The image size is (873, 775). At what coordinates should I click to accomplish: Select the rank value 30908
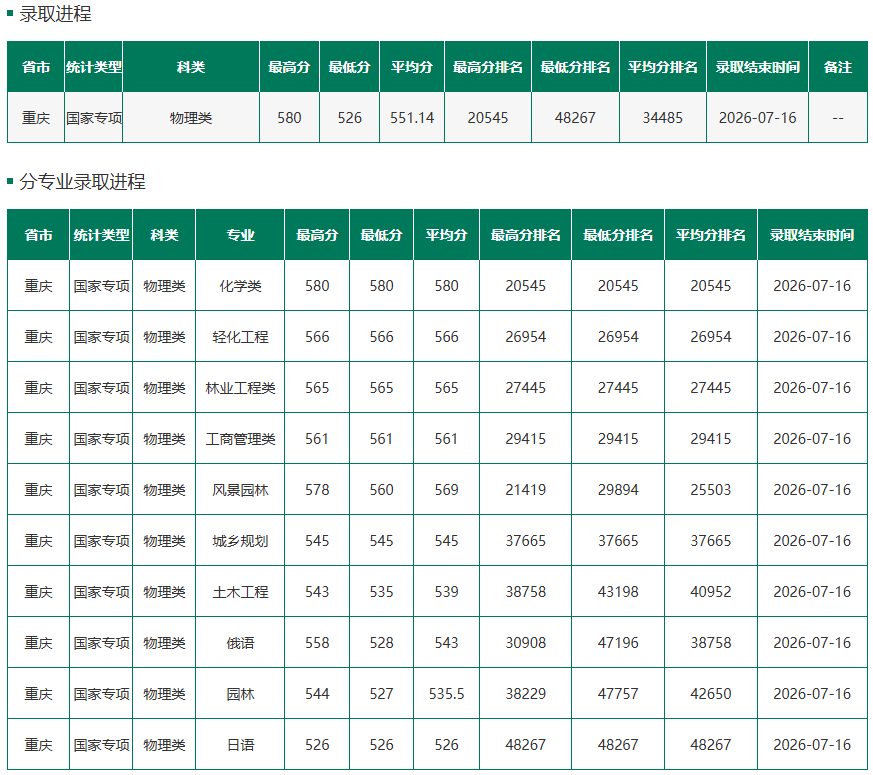click(x=525, y=643)
